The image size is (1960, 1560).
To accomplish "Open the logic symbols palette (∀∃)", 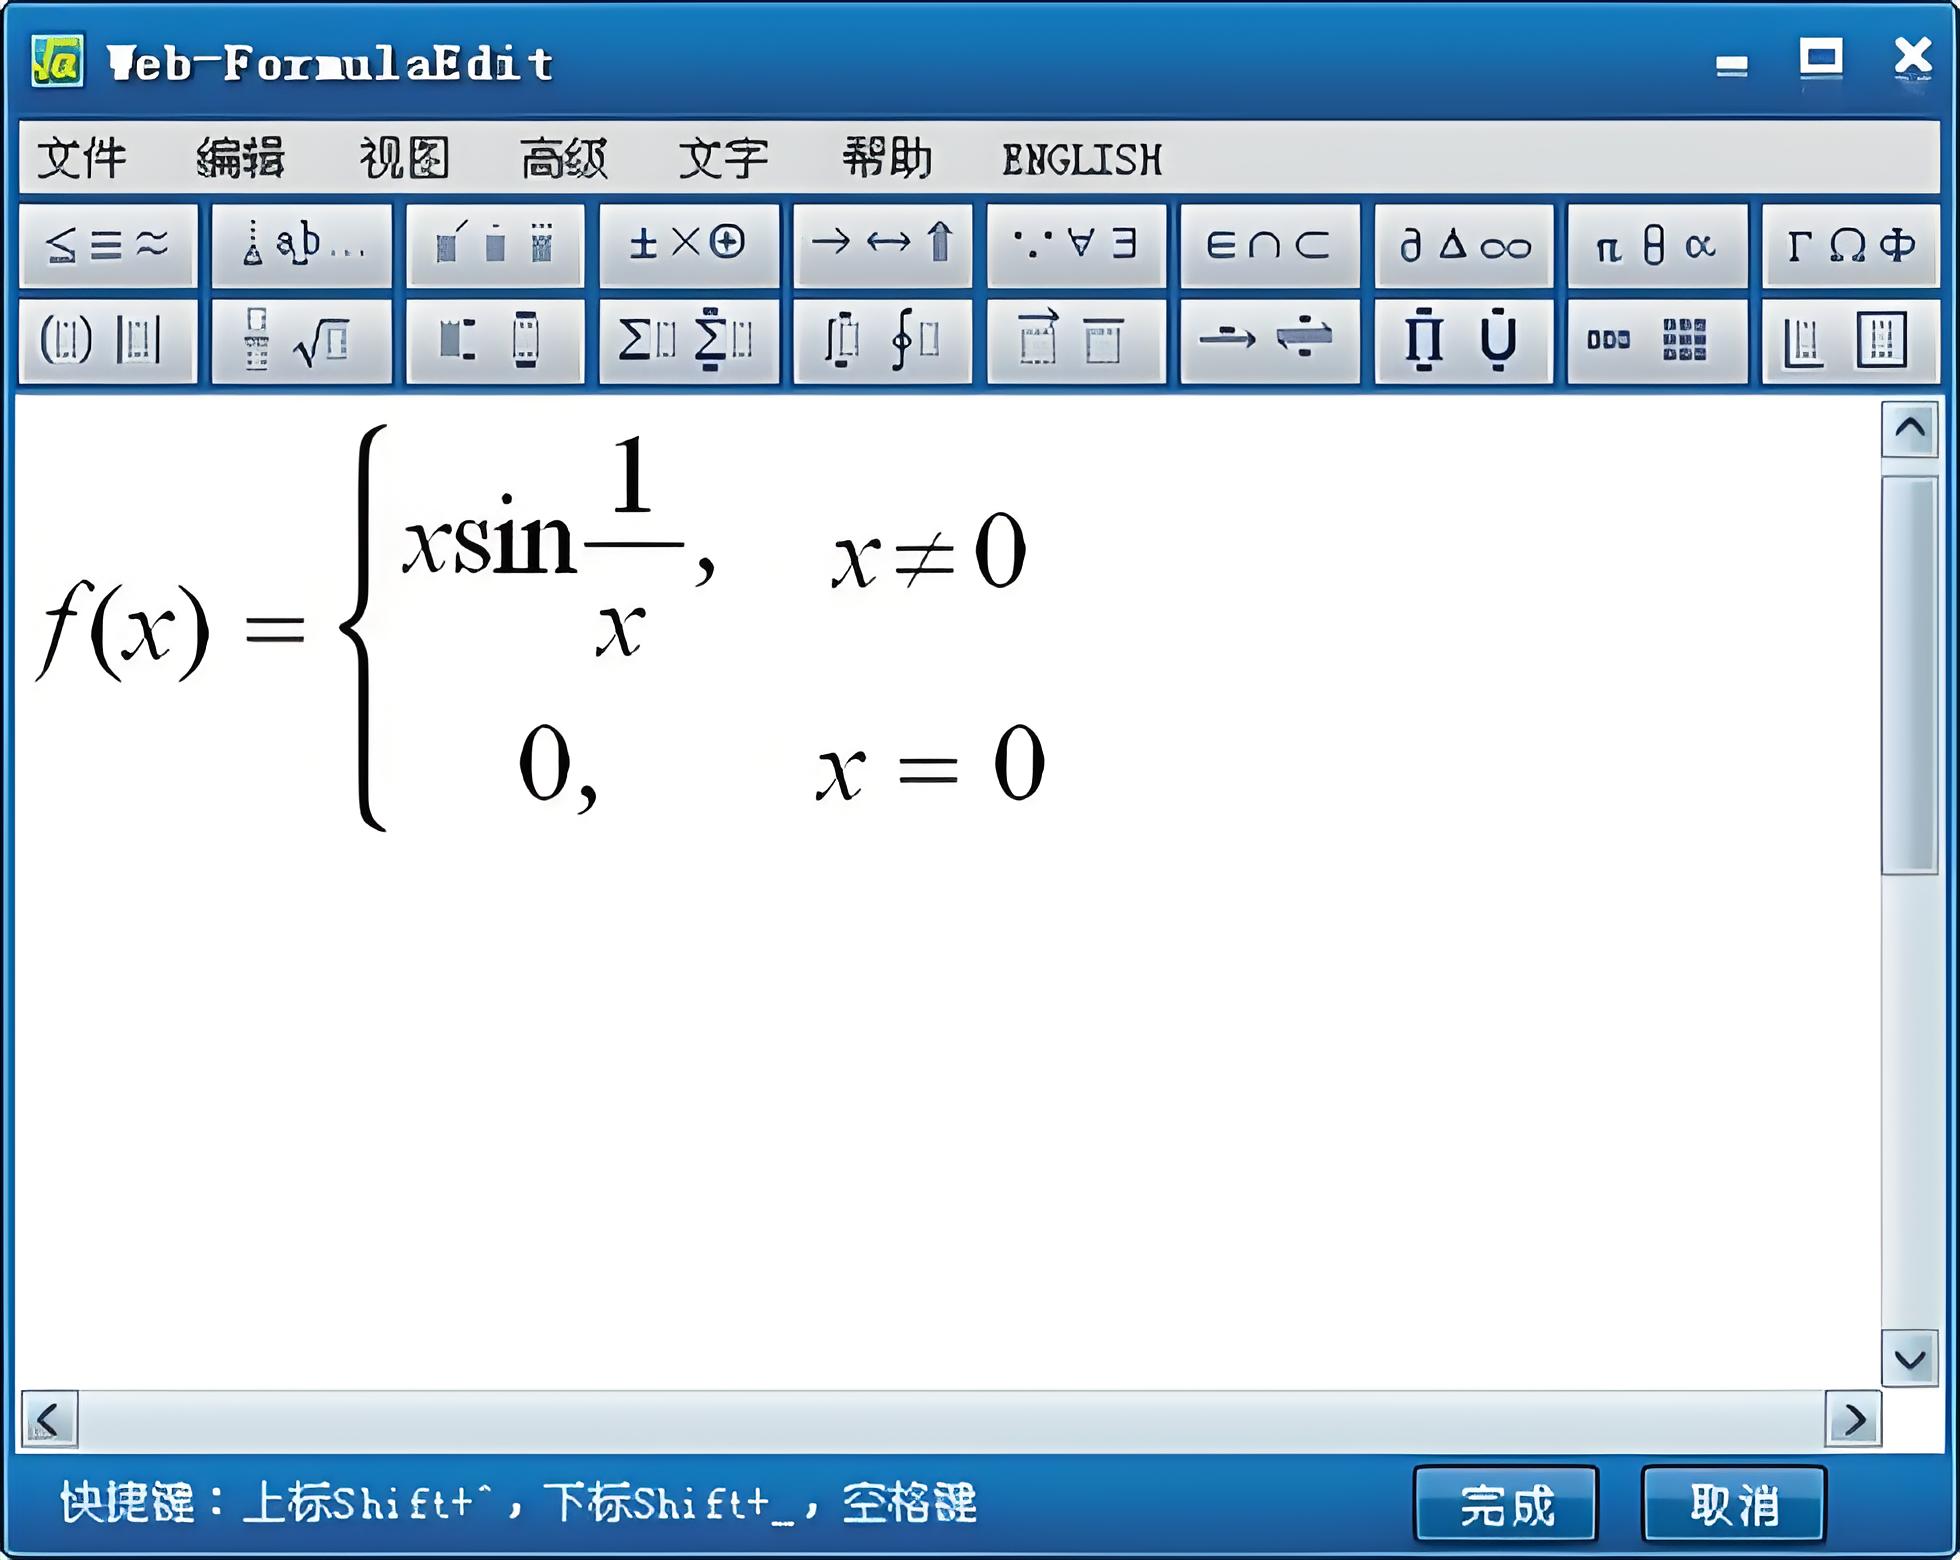I will point(1077,245).
